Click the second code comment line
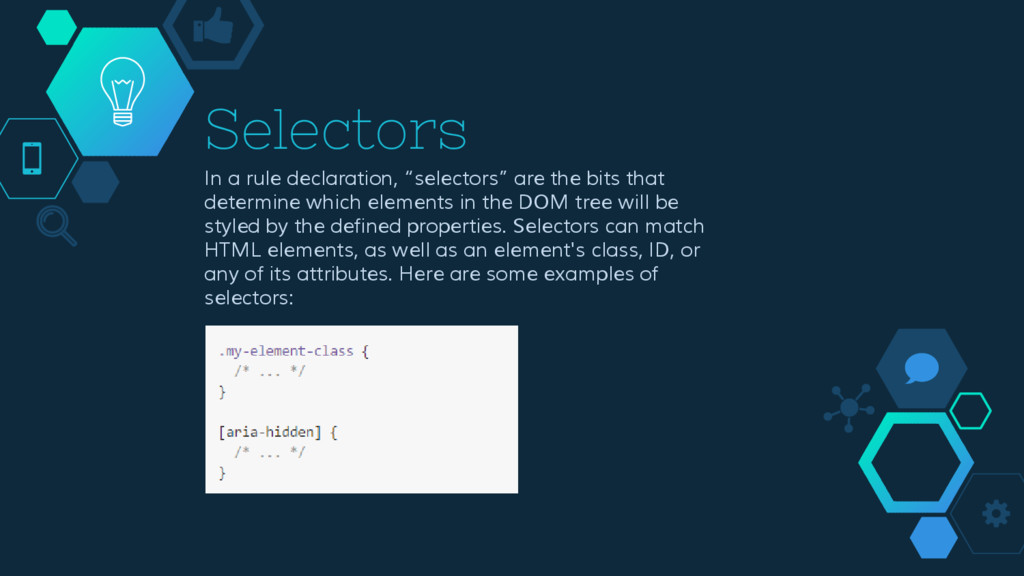The height and width of the screenshot is (576, 1024). tap(270, 451)
